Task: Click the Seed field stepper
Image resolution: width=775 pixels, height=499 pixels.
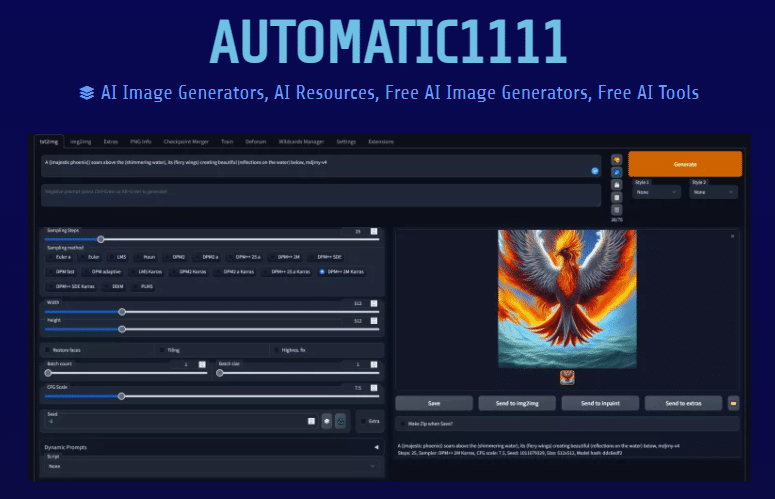Action: 311,421
